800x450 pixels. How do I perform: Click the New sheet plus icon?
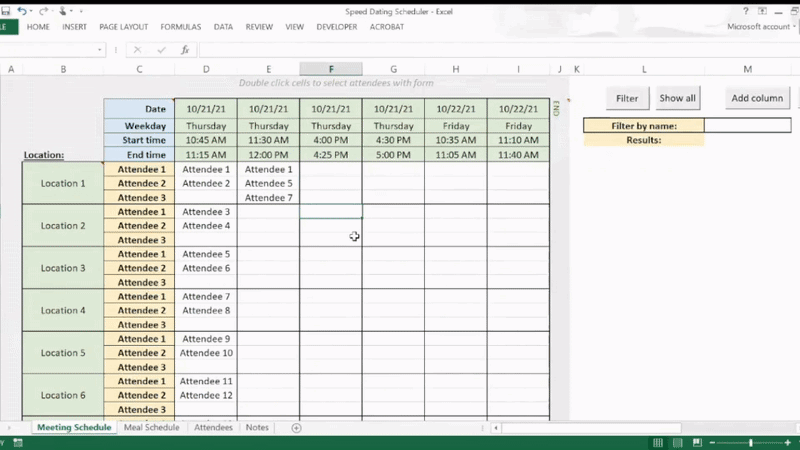[x=296, y=428]
